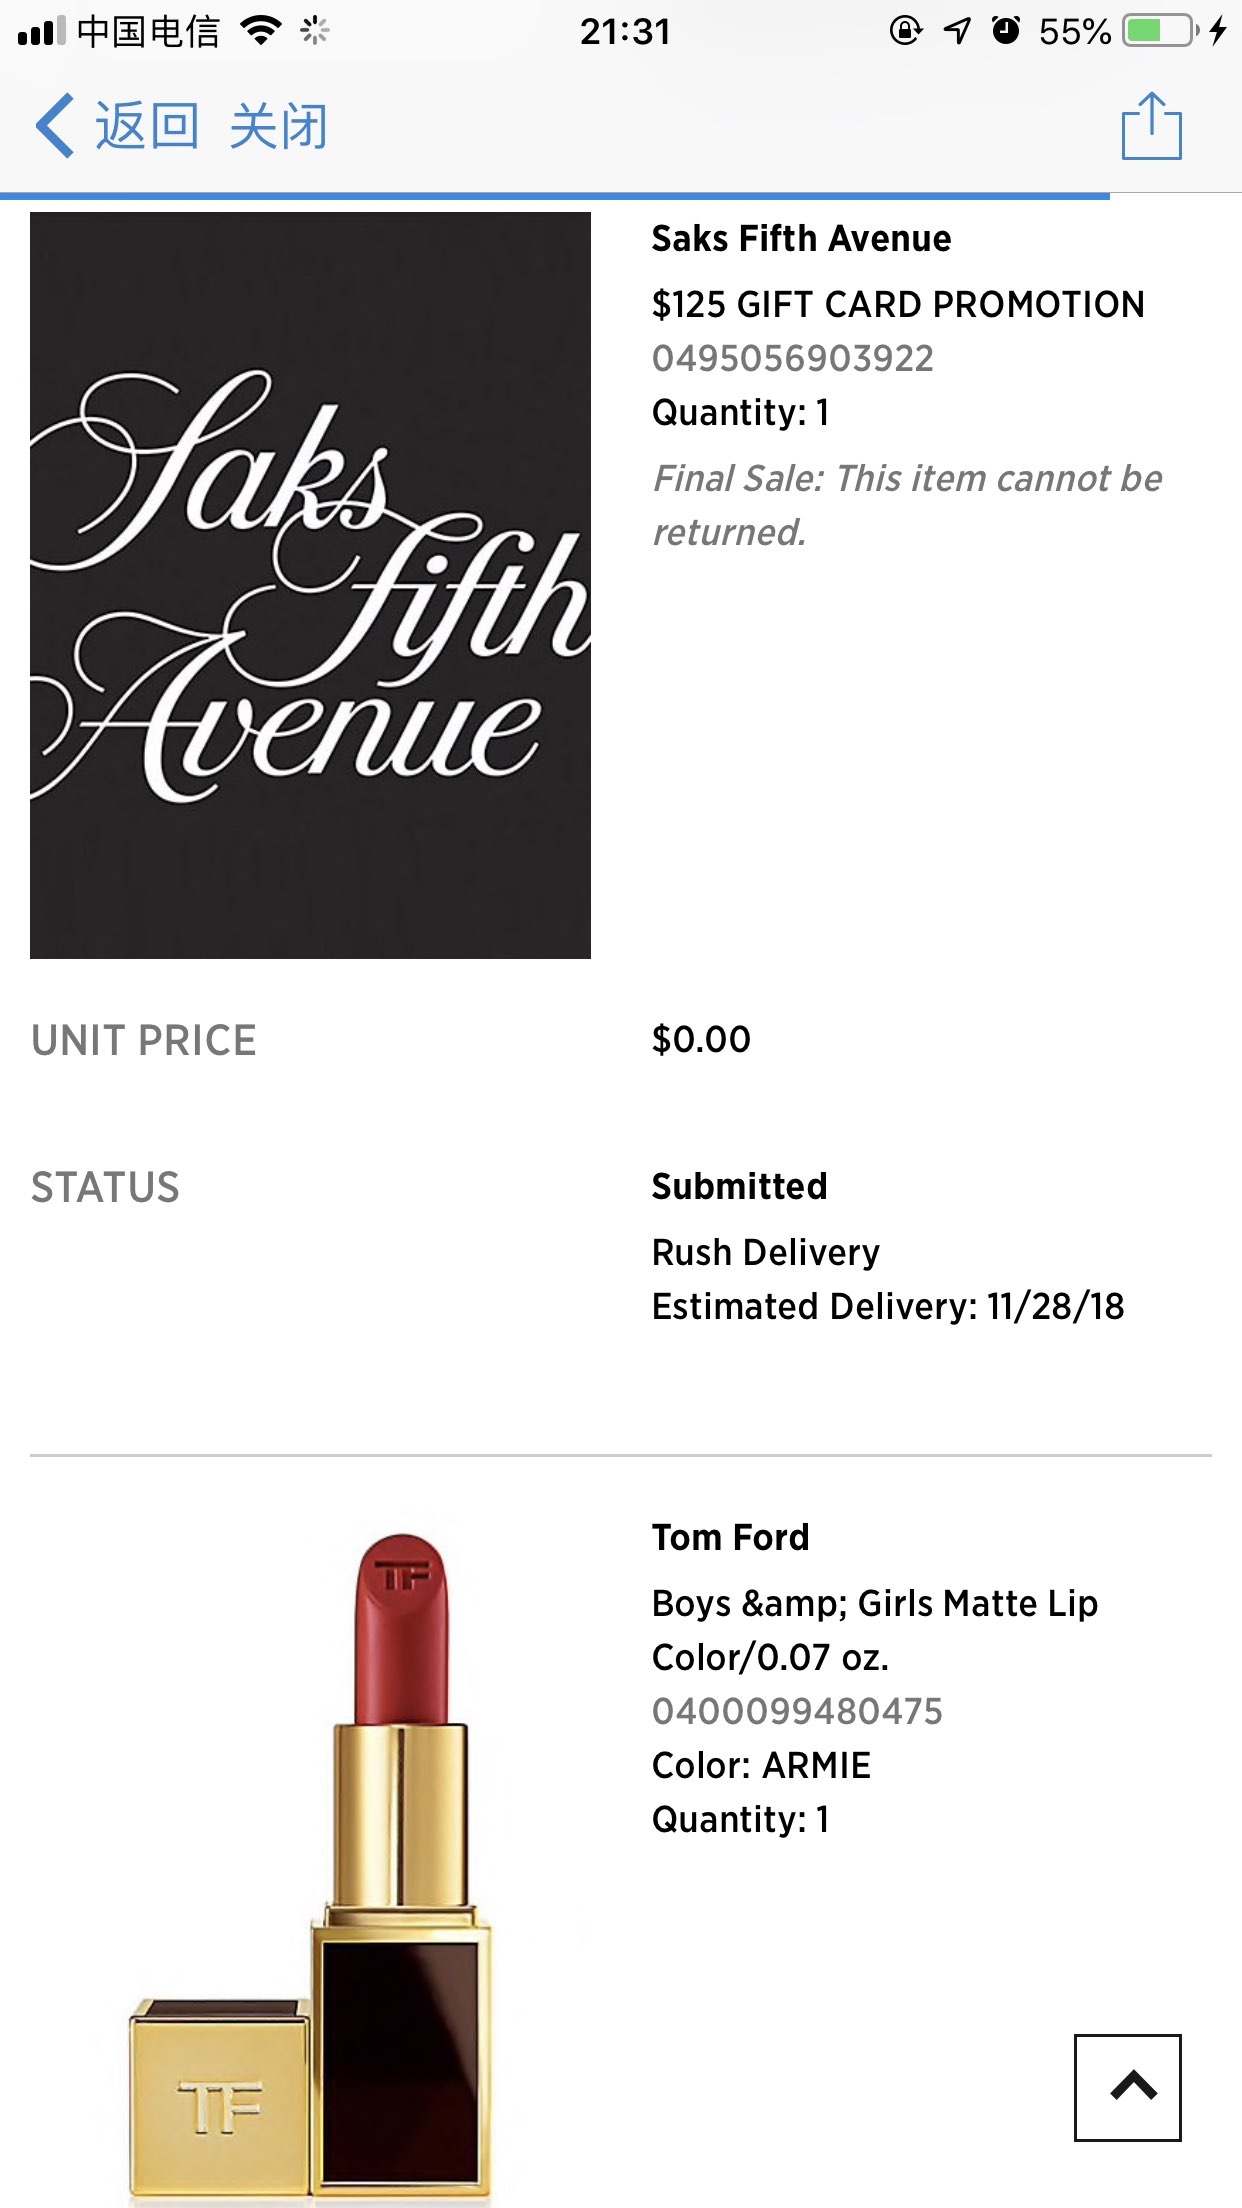The image size is (1242, 2208).
Task: Tap the alarm clock status icon
Action: click(1006, 31)
